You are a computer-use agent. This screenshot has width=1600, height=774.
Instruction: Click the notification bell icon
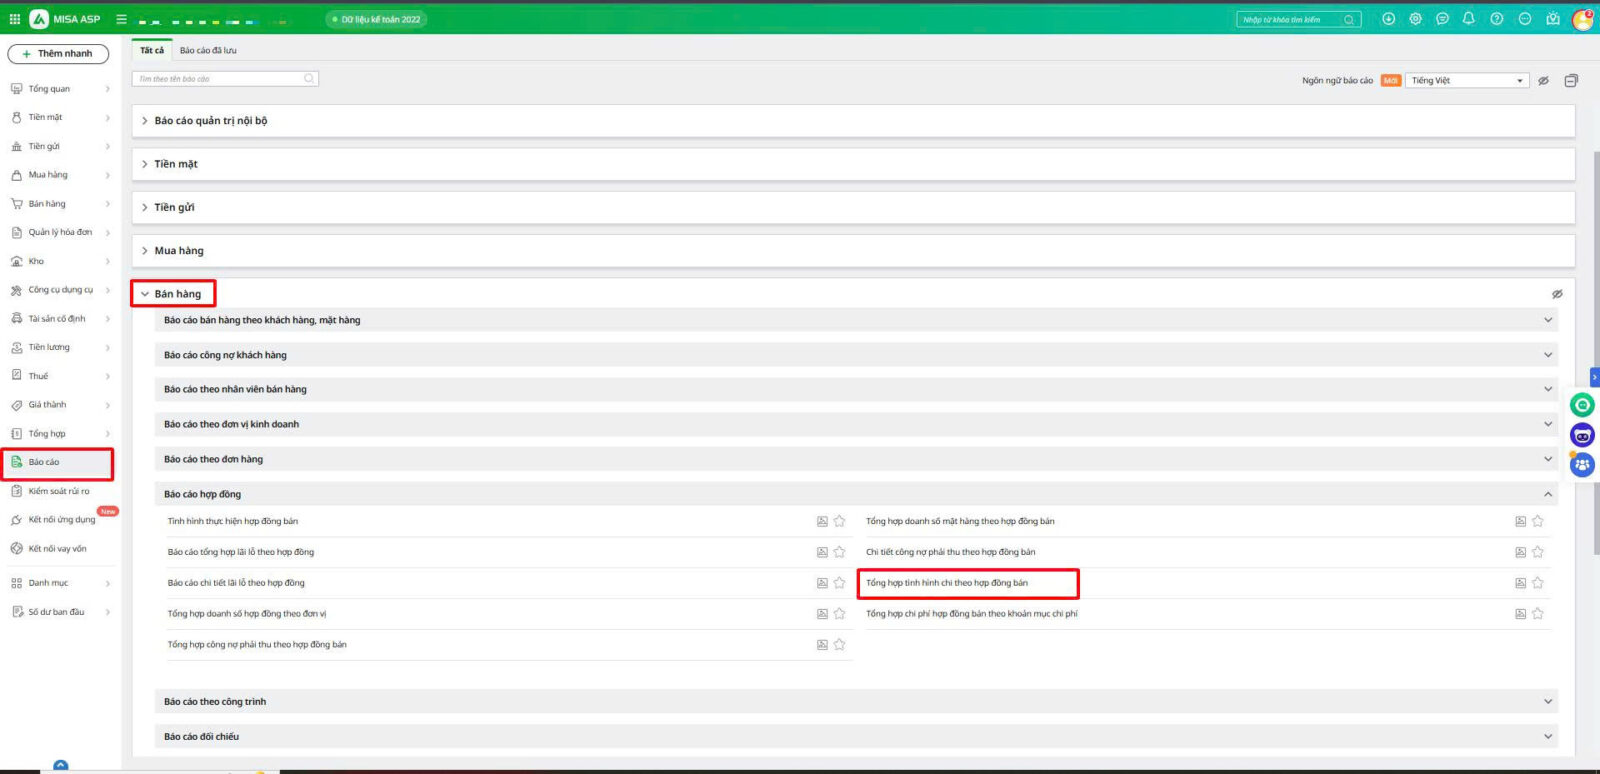tap(1468, 19)
